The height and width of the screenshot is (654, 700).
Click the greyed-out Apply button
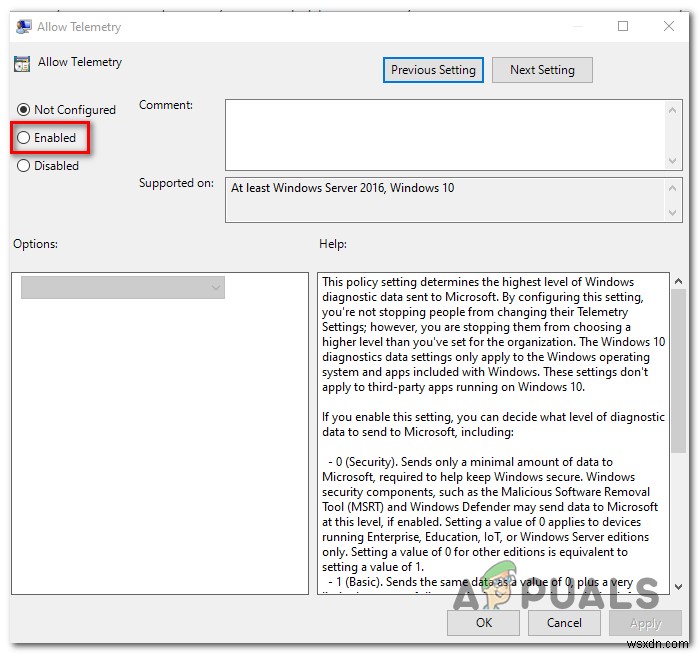click(x=646, y=622)
